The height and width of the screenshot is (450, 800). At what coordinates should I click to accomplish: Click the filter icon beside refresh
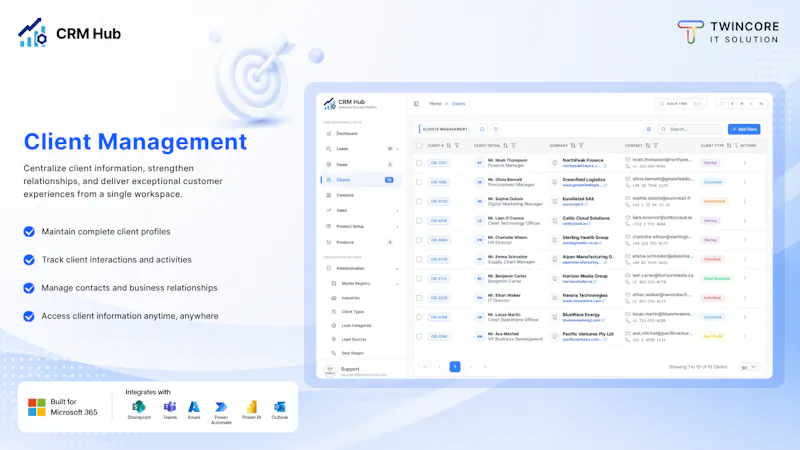click(x=495, y=129)
